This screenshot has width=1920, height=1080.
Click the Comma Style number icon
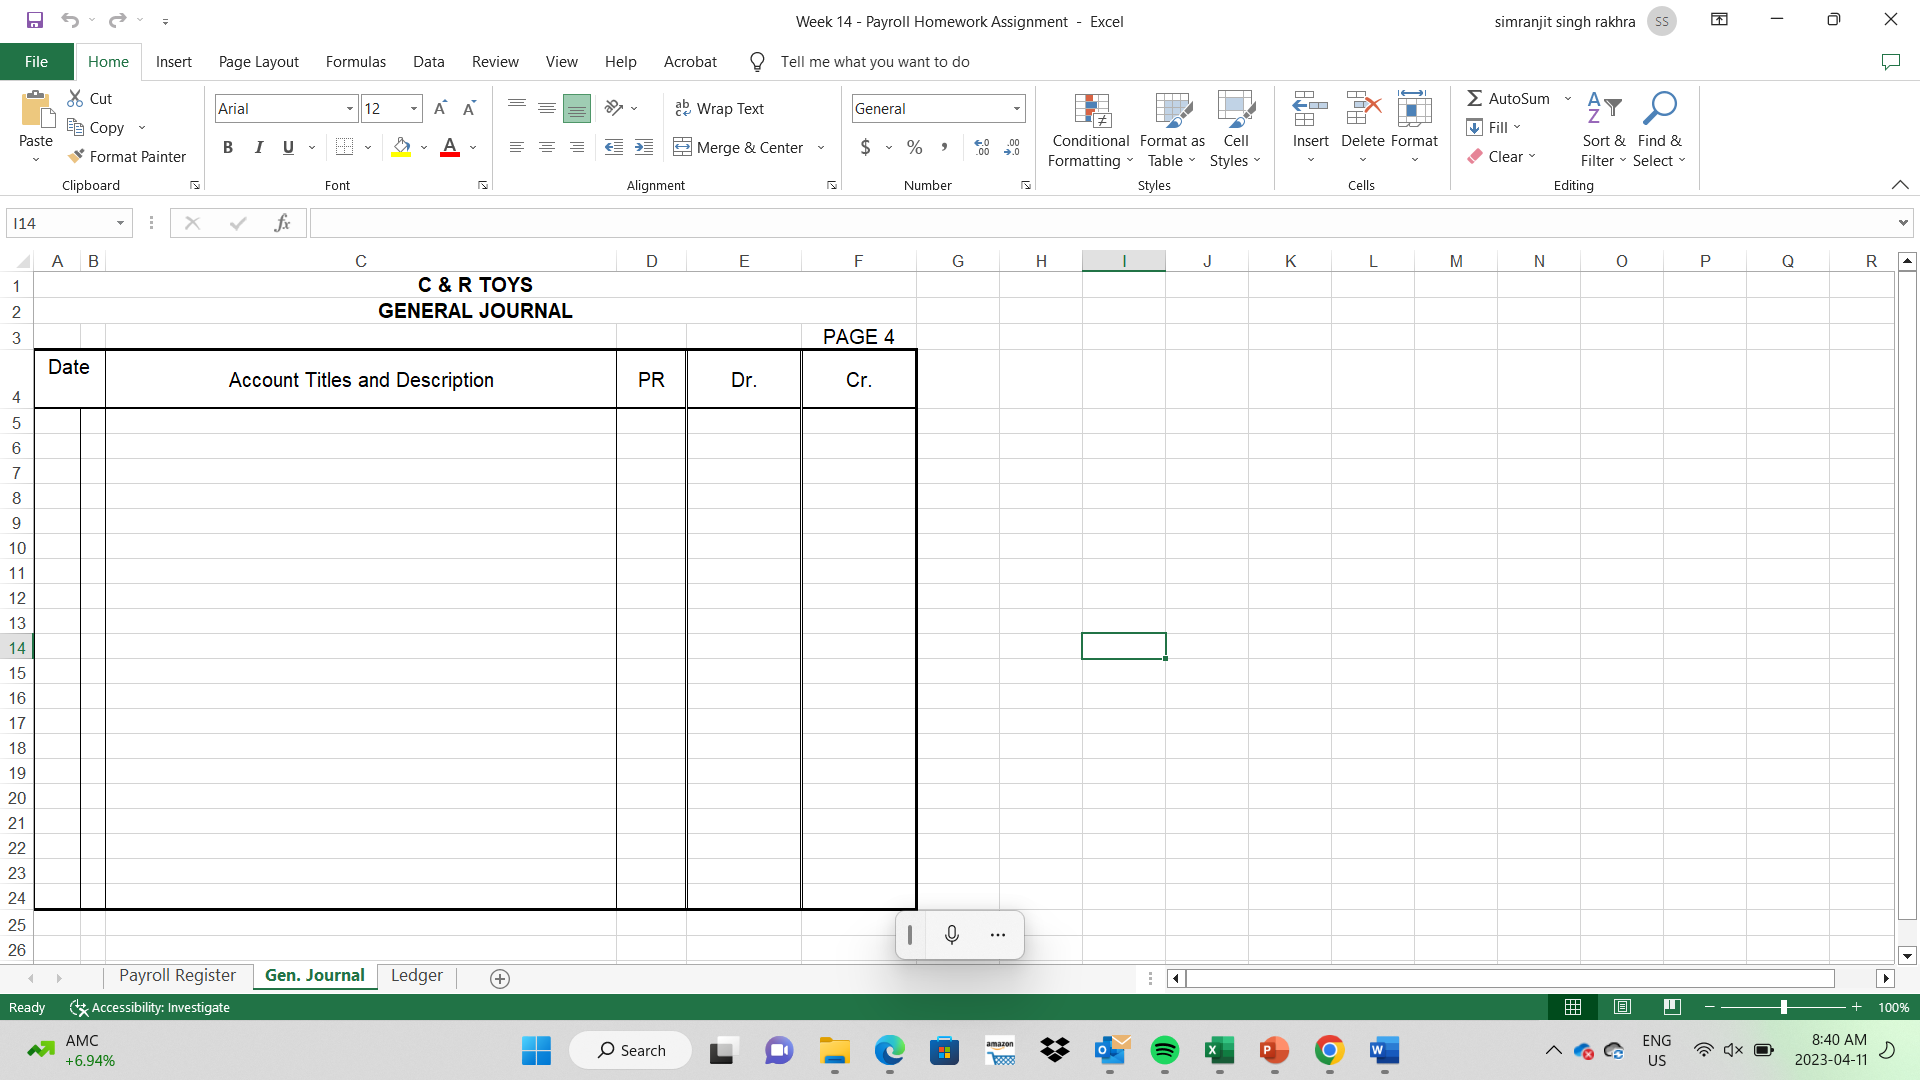944,147
